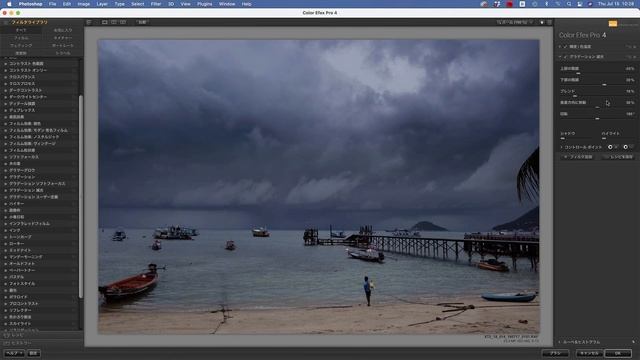Select the ウェディング category tab
Image resolution: width=640 pixels, height=360 pixels.
[x=21, y=46]
